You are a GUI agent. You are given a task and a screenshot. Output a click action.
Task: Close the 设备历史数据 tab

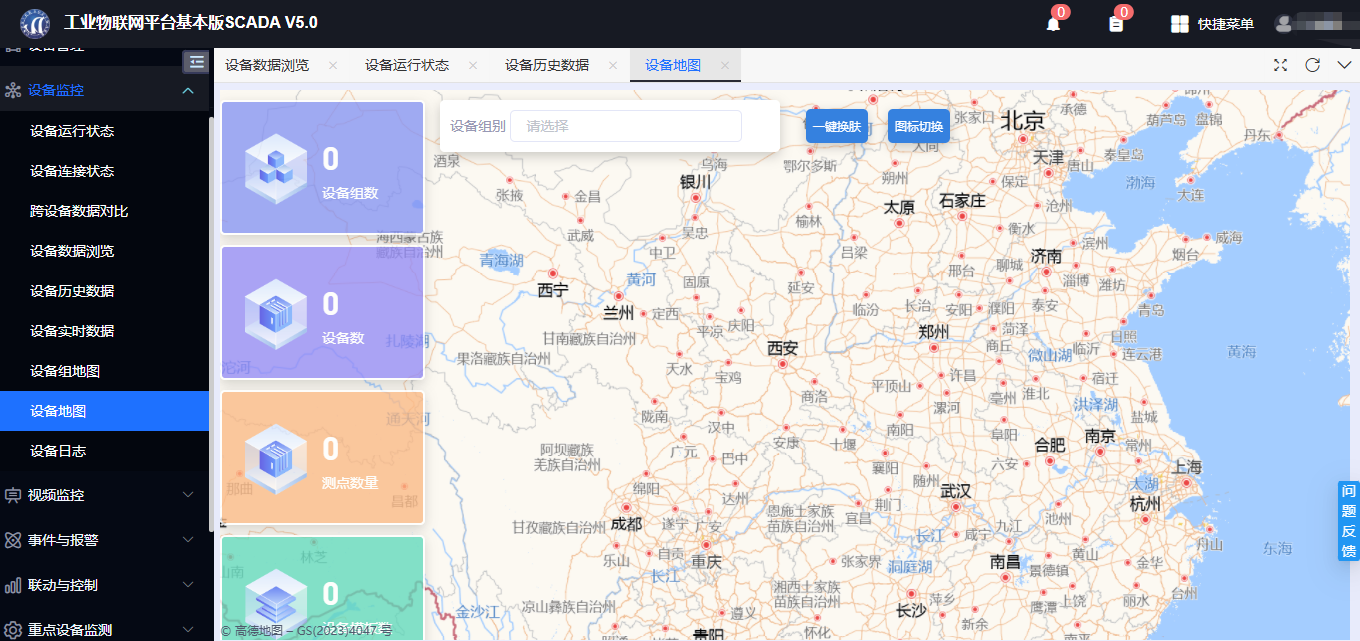tap(613, 66)
